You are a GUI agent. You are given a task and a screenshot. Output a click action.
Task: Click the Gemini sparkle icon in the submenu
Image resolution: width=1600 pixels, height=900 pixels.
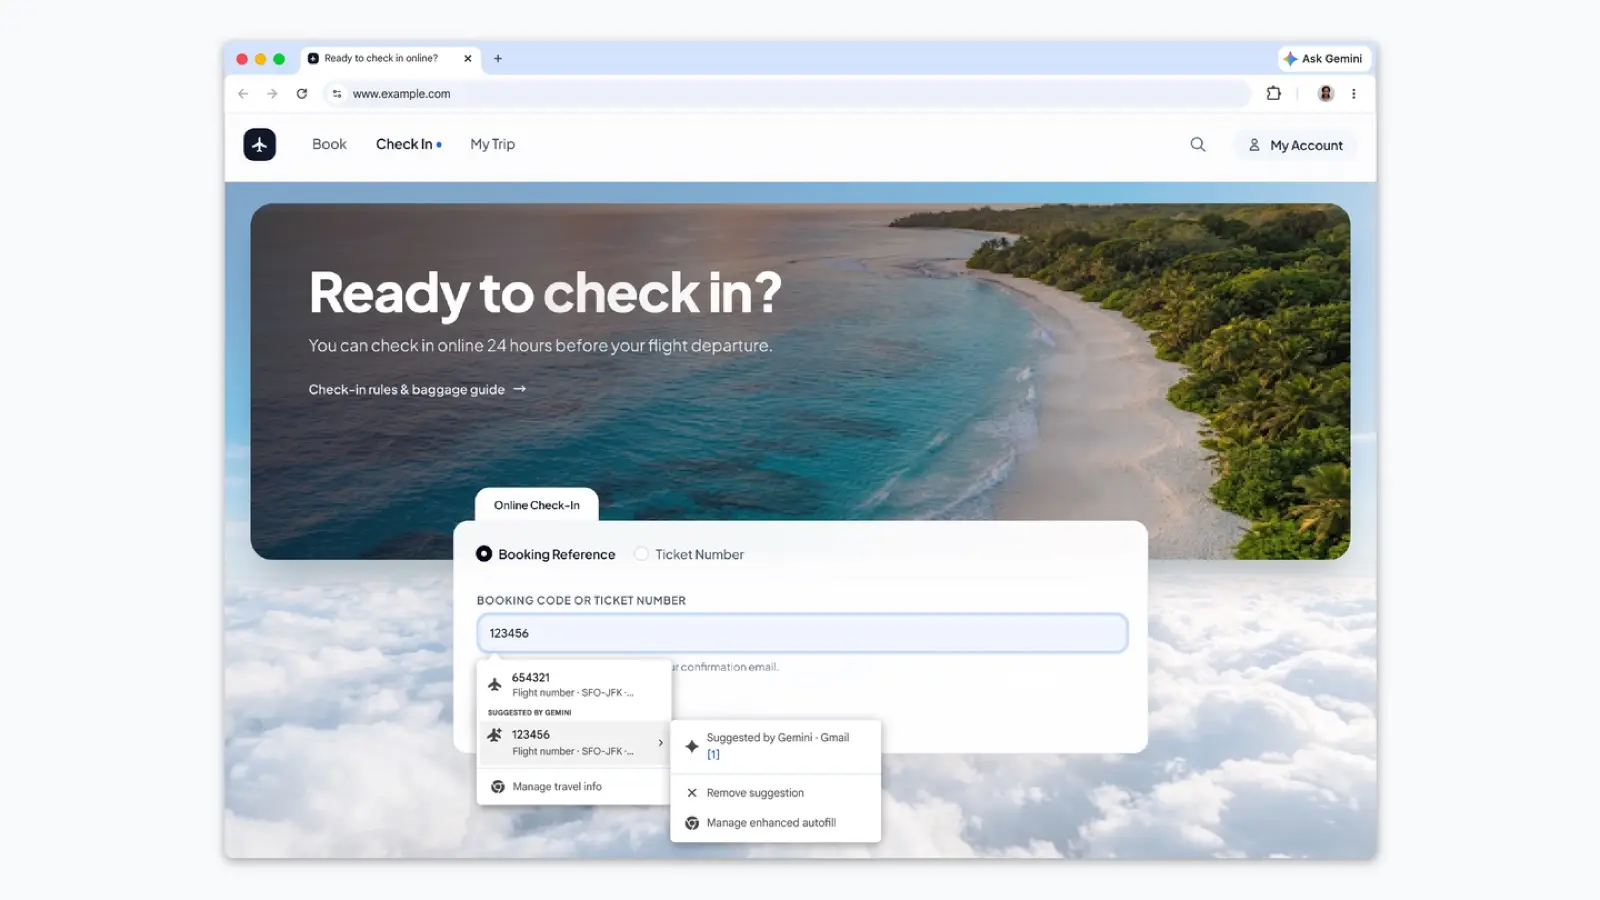(692, 746)
